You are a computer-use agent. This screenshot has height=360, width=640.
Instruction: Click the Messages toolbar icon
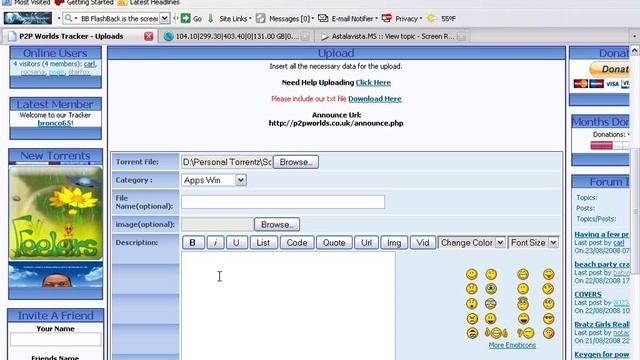click(x=260, y=18)
